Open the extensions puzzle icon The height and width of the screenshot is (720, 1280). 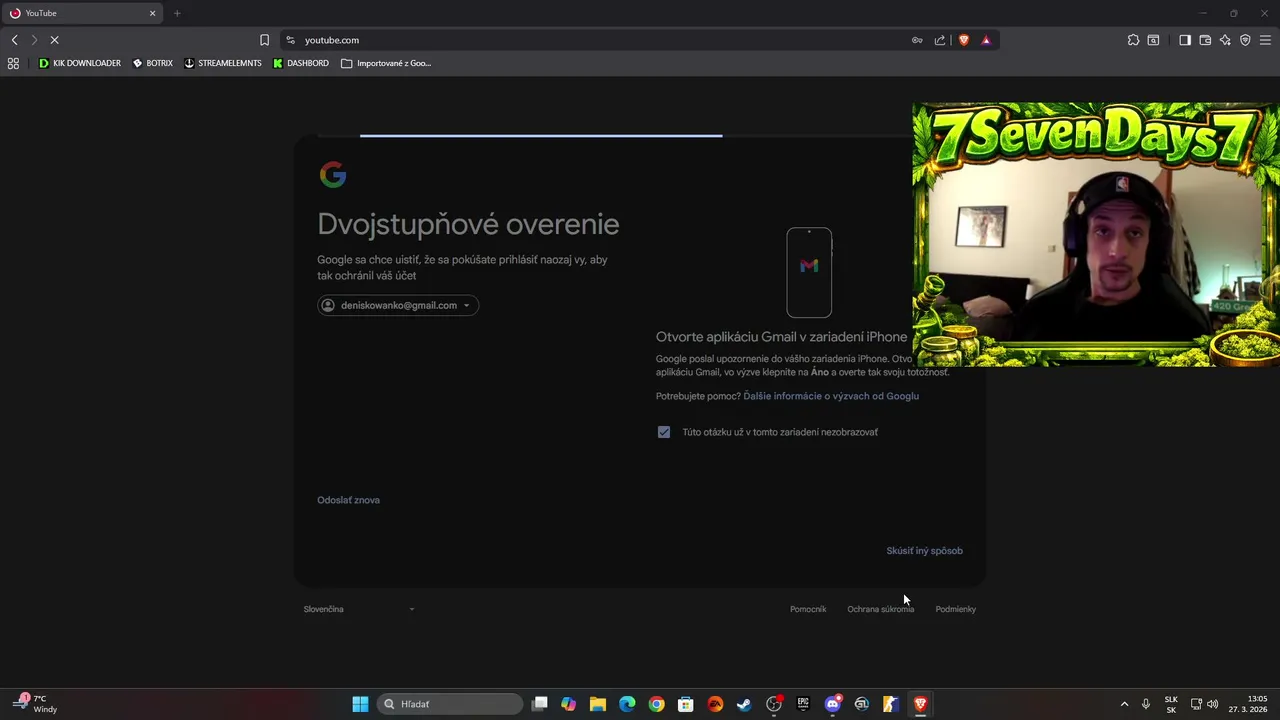point(1133,40)
